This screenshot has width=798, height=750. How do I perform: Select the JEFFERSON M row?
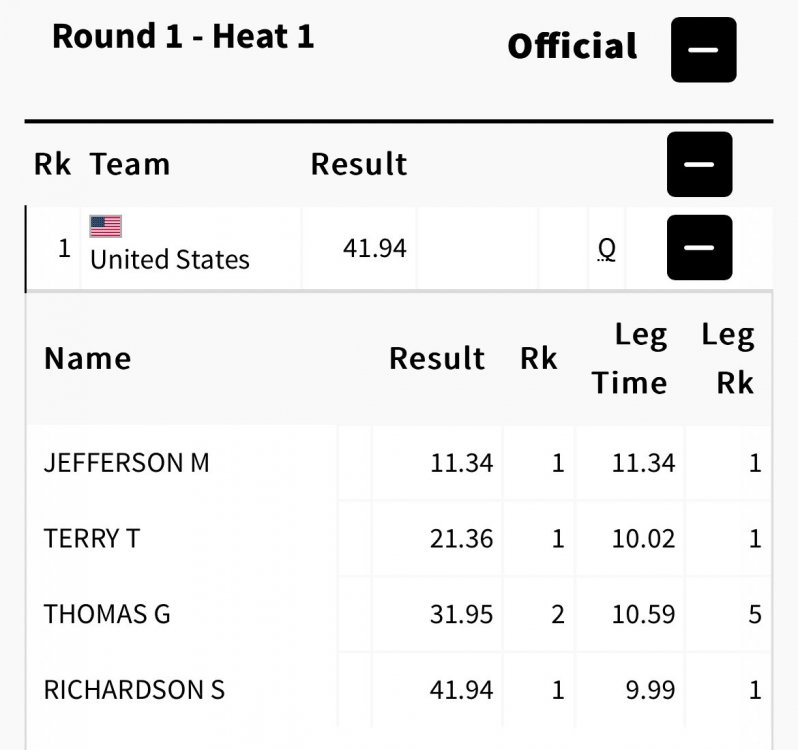[x=127, y=463]
